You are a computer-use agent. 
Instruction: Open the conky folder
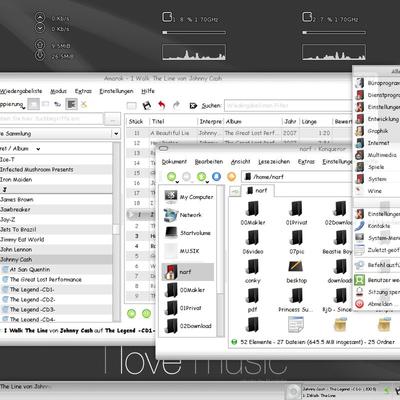click(x=253, y=271)
